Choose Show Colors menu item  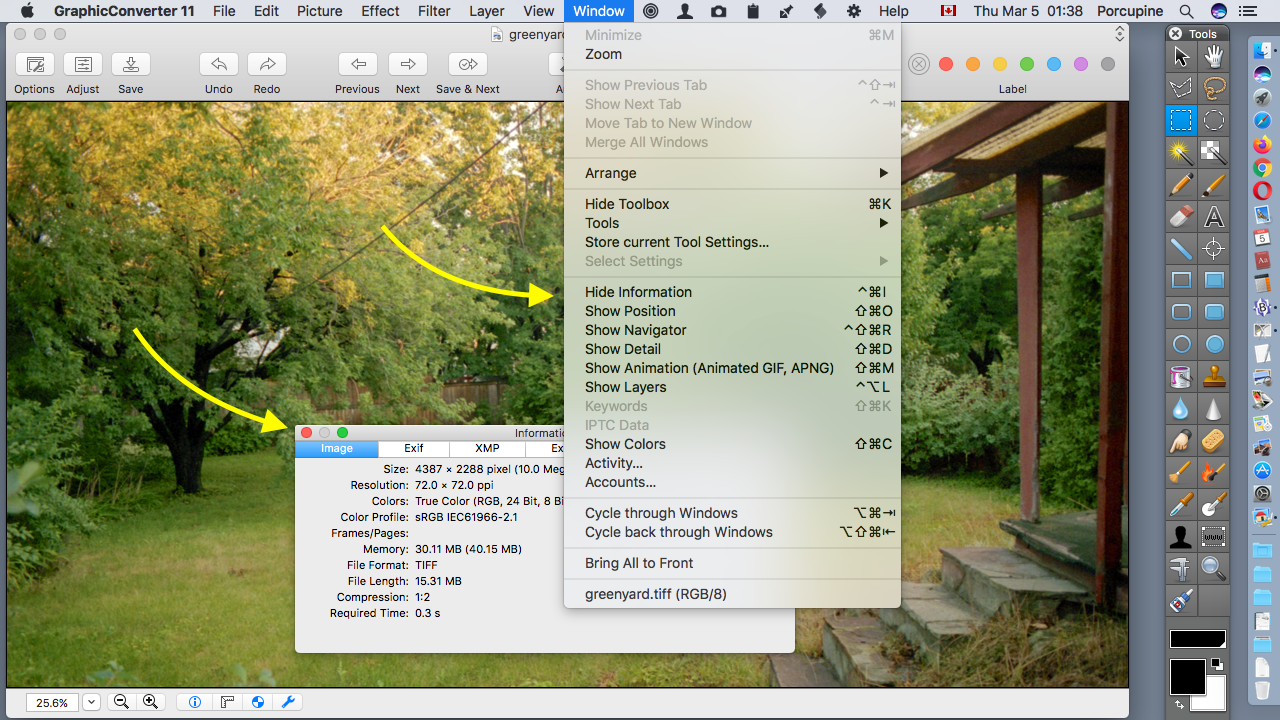[x=732, y=444]
